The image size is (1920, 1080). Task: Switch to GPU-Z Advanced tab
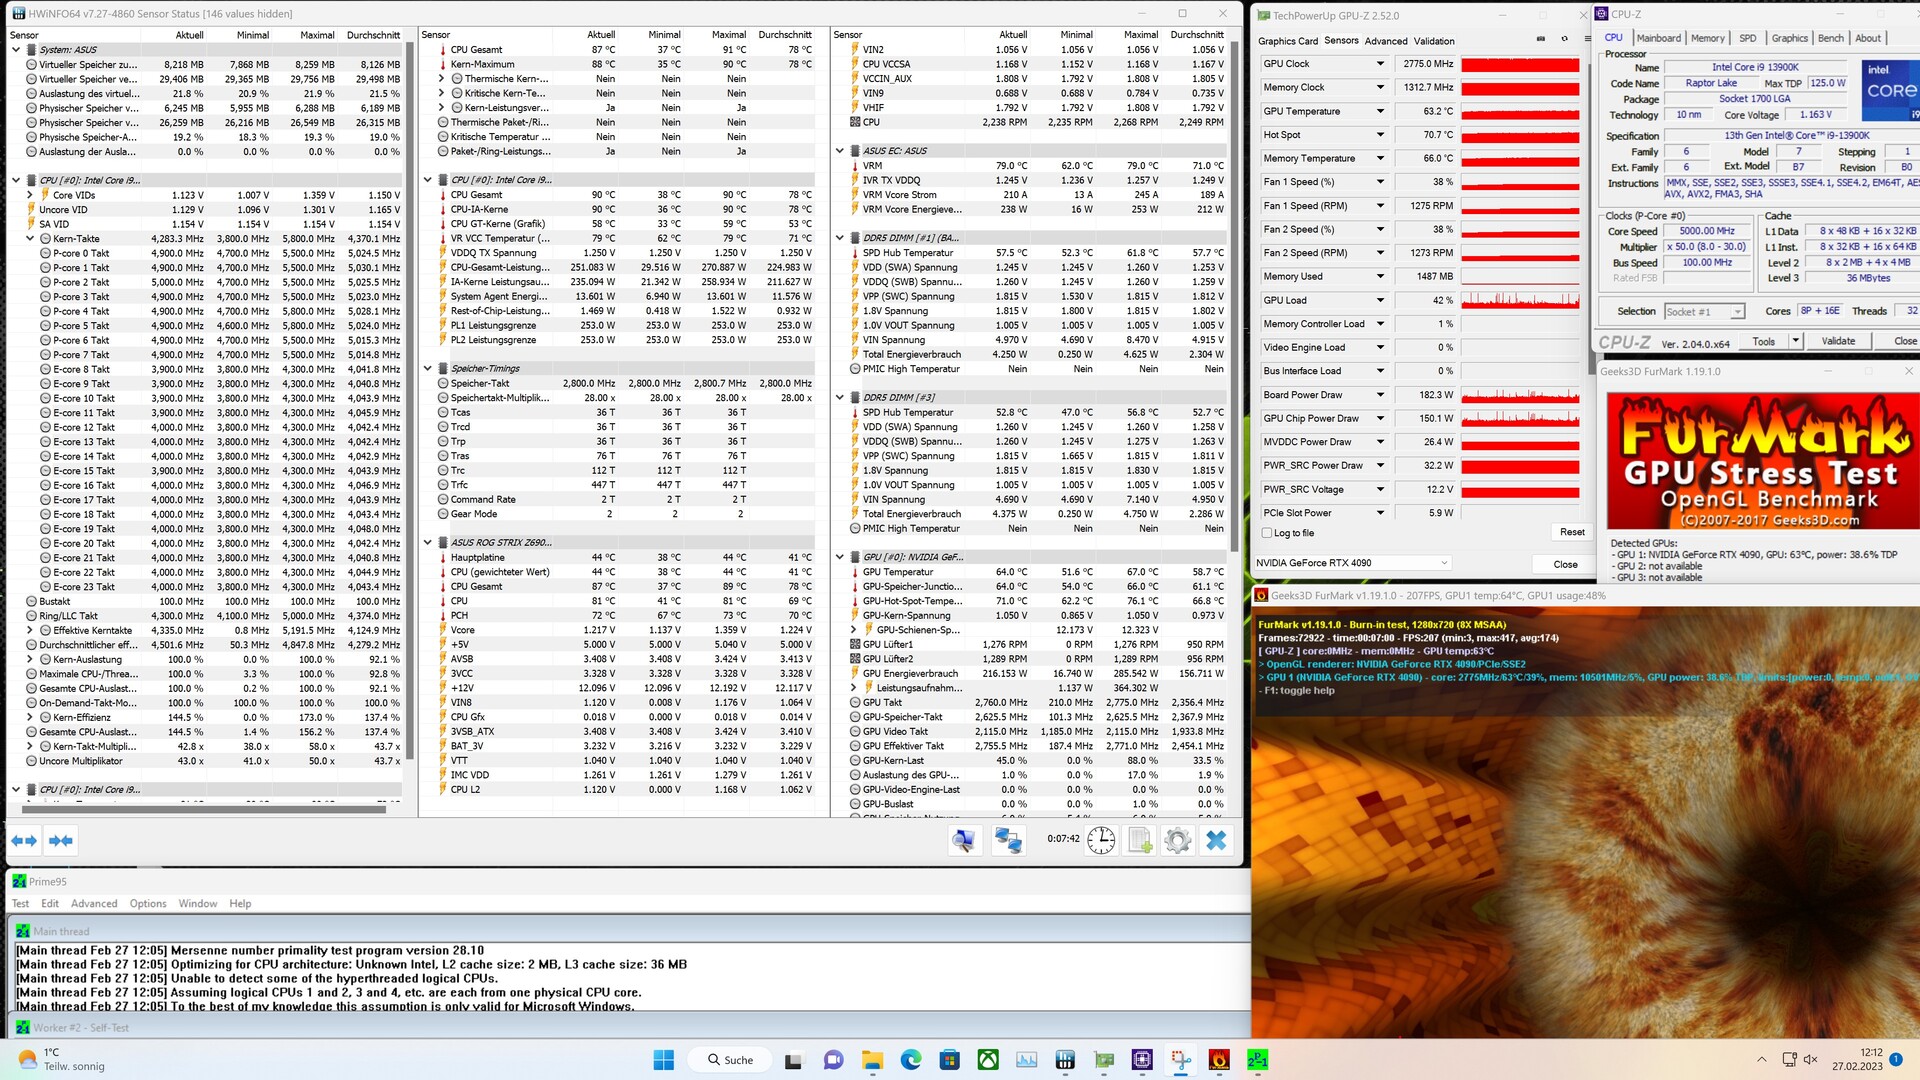(1386, 41)
